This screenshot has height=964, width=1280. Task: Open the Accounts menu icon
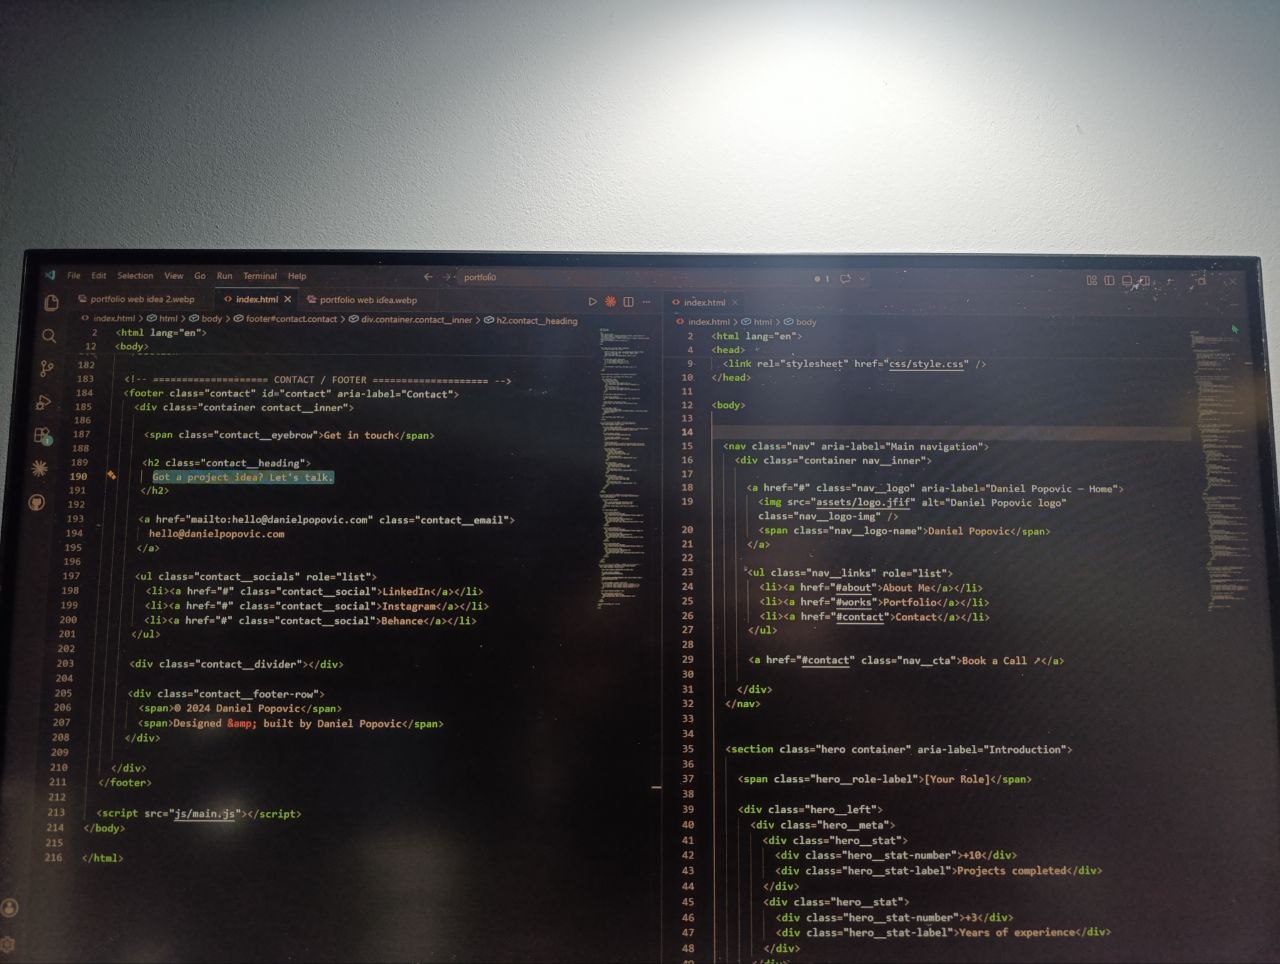(10, 908)
